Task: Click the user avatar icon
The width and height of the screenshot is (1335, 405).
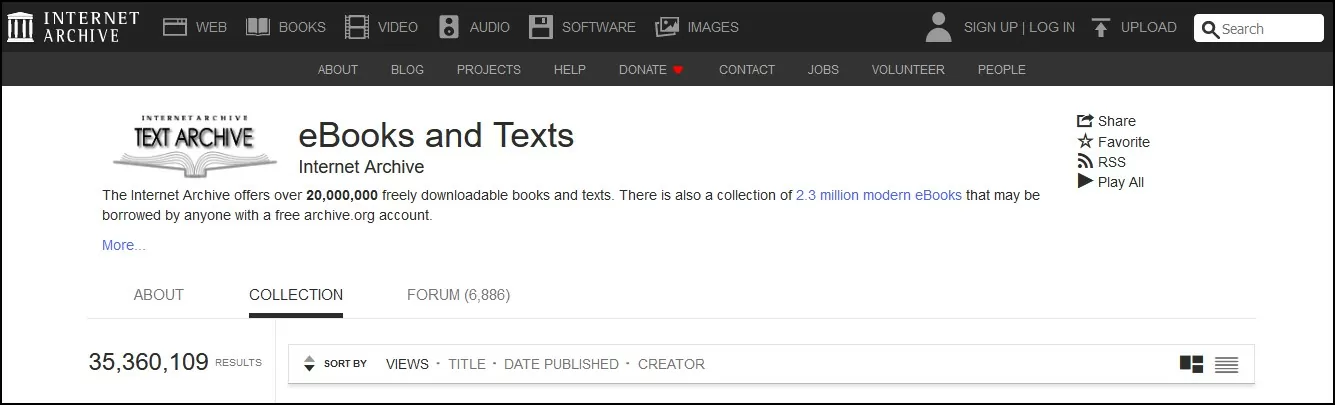Action: coord(938,27)
